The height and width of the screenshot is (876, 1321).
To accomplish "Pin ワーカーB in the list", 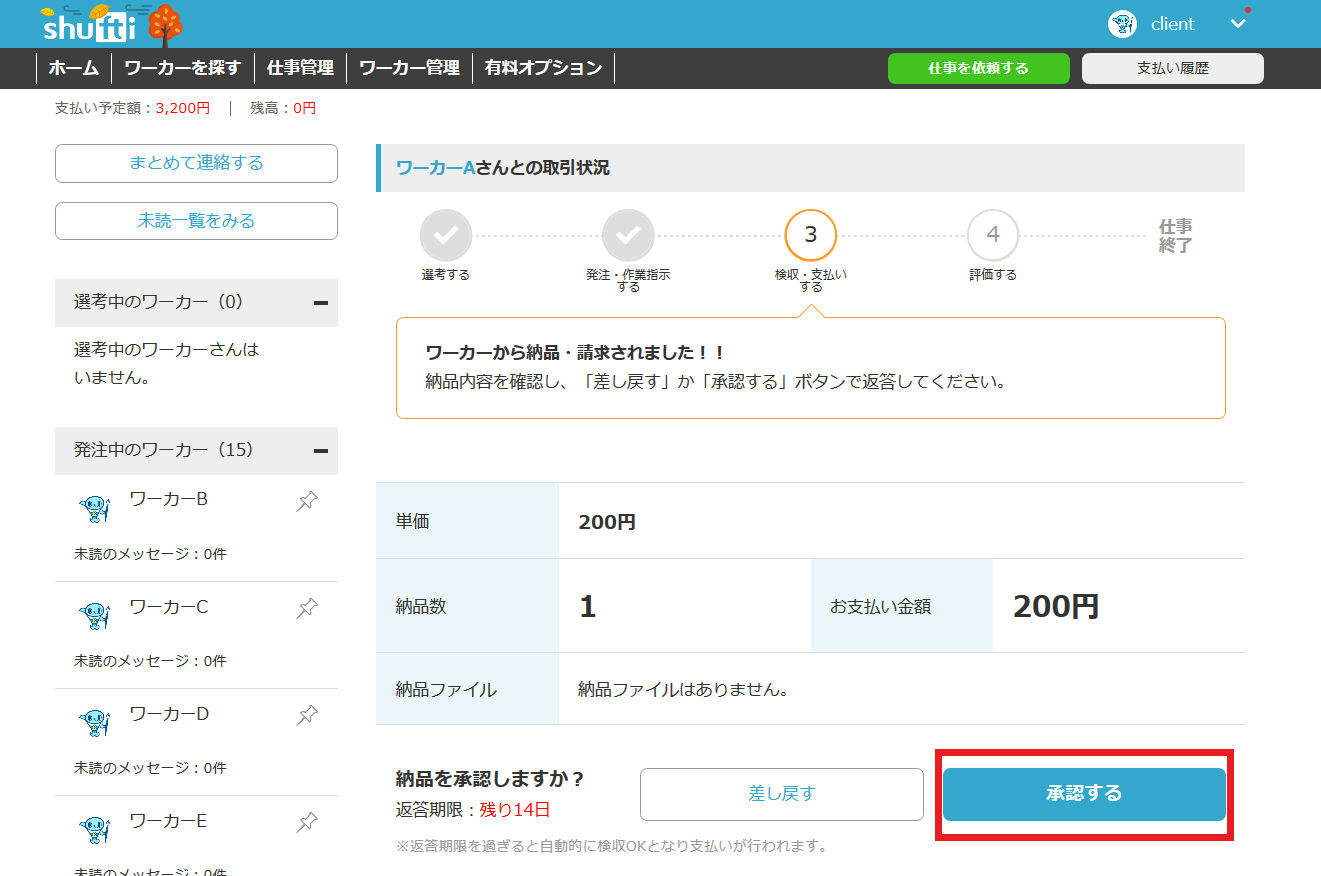I will pos(308,501).
